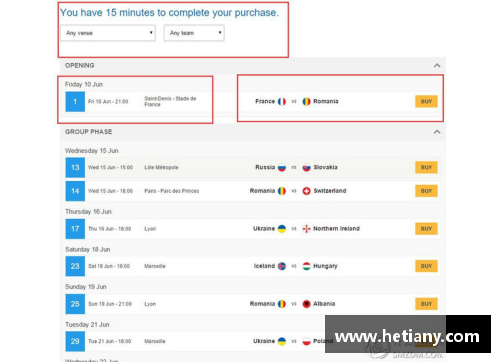Click the France flag icon

pos(282,101)
